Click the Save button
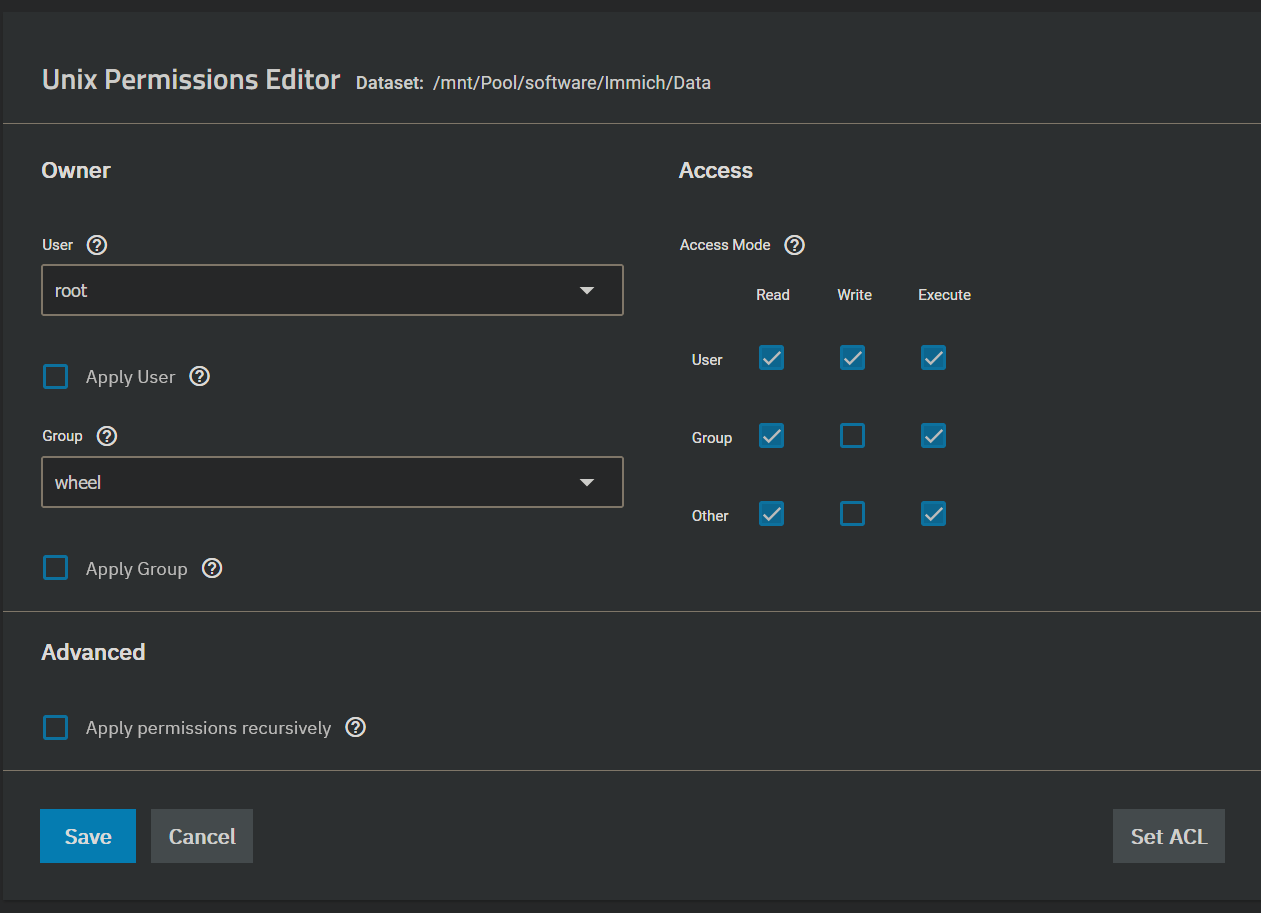The height and width of the screenshot is (913, 1261). pyautogui.click(x=88, y=836)
